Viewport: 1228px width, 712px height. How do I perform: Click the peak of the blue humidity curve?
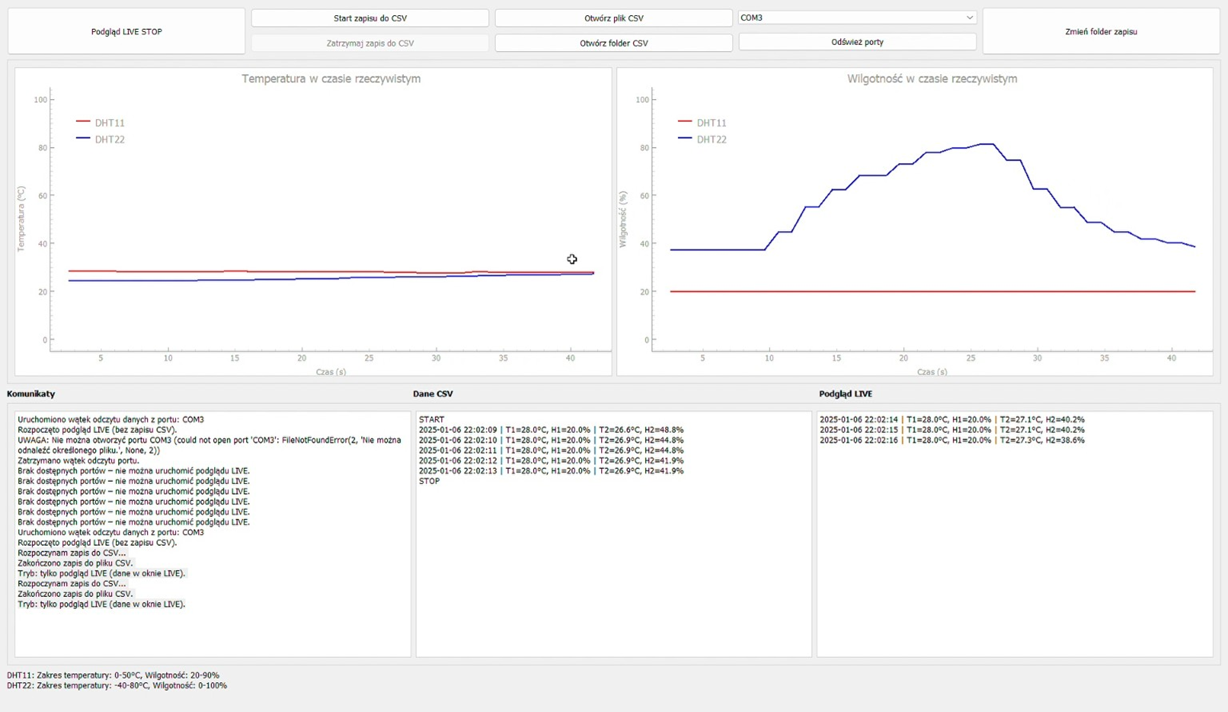(986, 144)
